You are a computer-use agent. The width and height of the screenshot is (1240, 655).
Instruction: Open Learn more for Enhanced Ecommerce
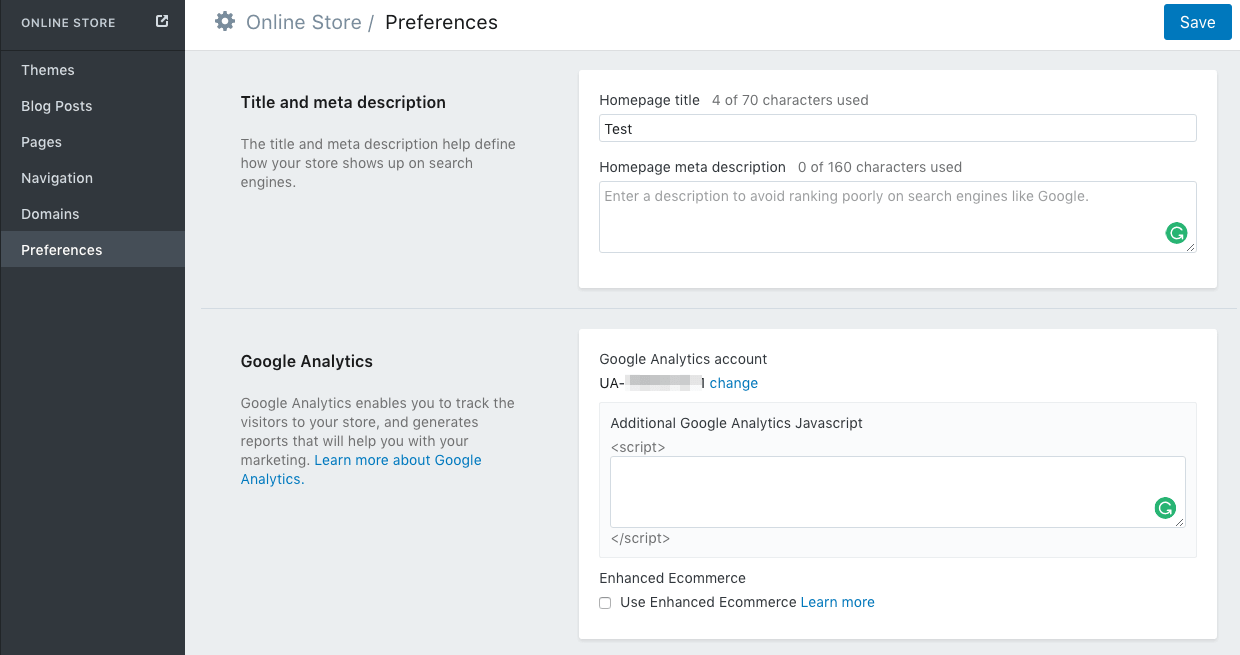coord(837,602)
